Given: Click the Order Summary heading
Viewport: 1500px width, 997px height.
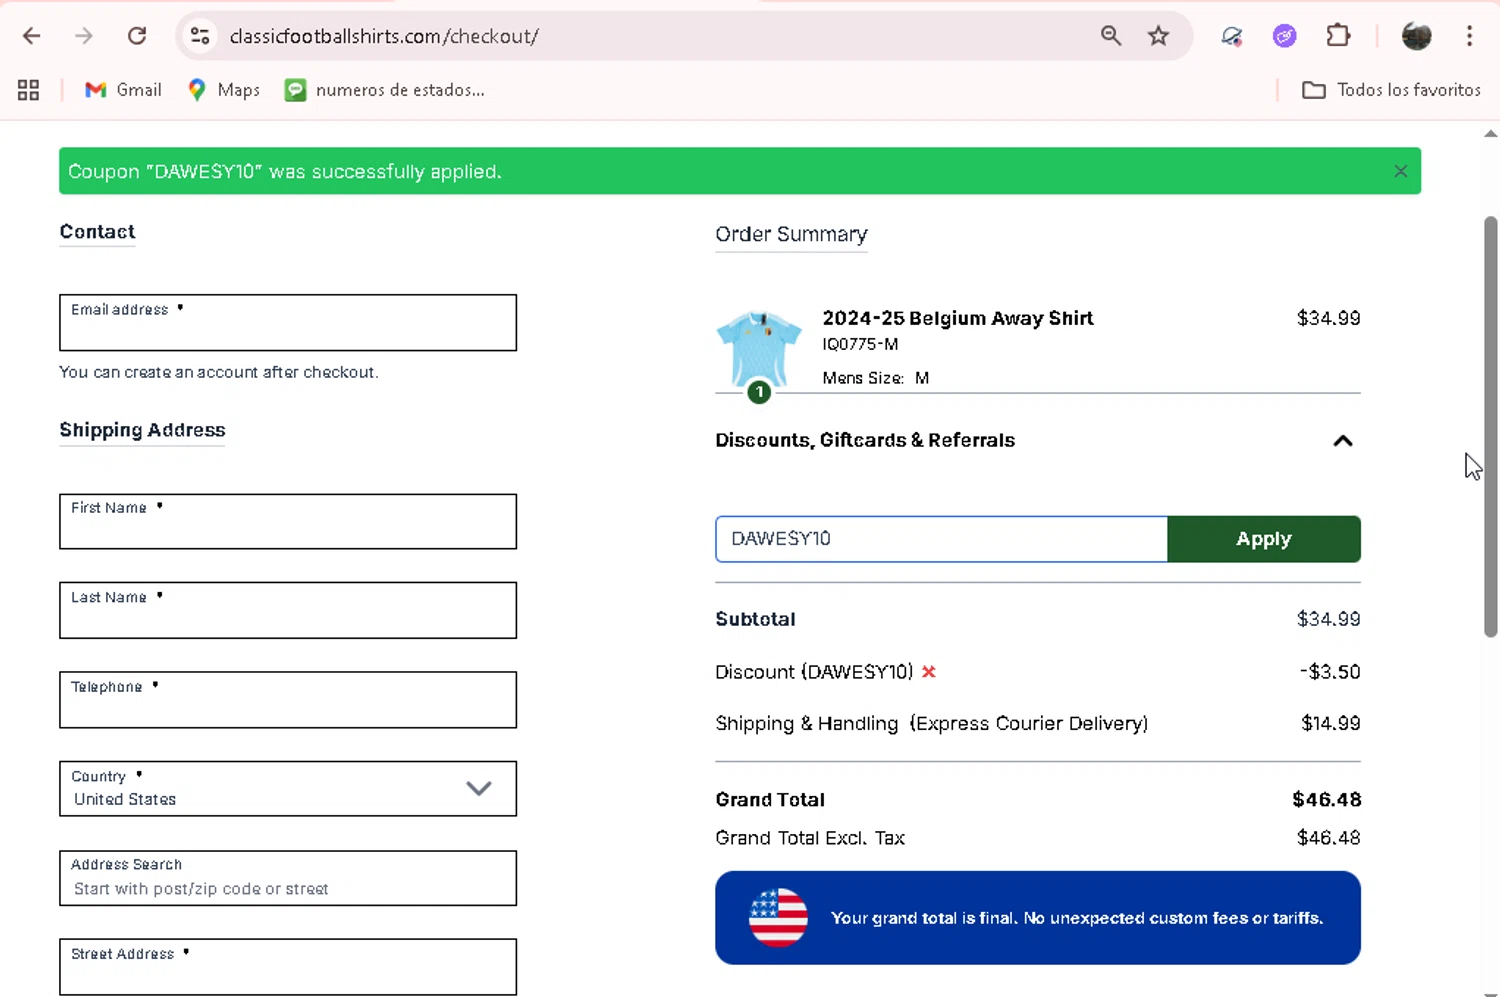Looking at the screenshot, I should pos(791,234).
